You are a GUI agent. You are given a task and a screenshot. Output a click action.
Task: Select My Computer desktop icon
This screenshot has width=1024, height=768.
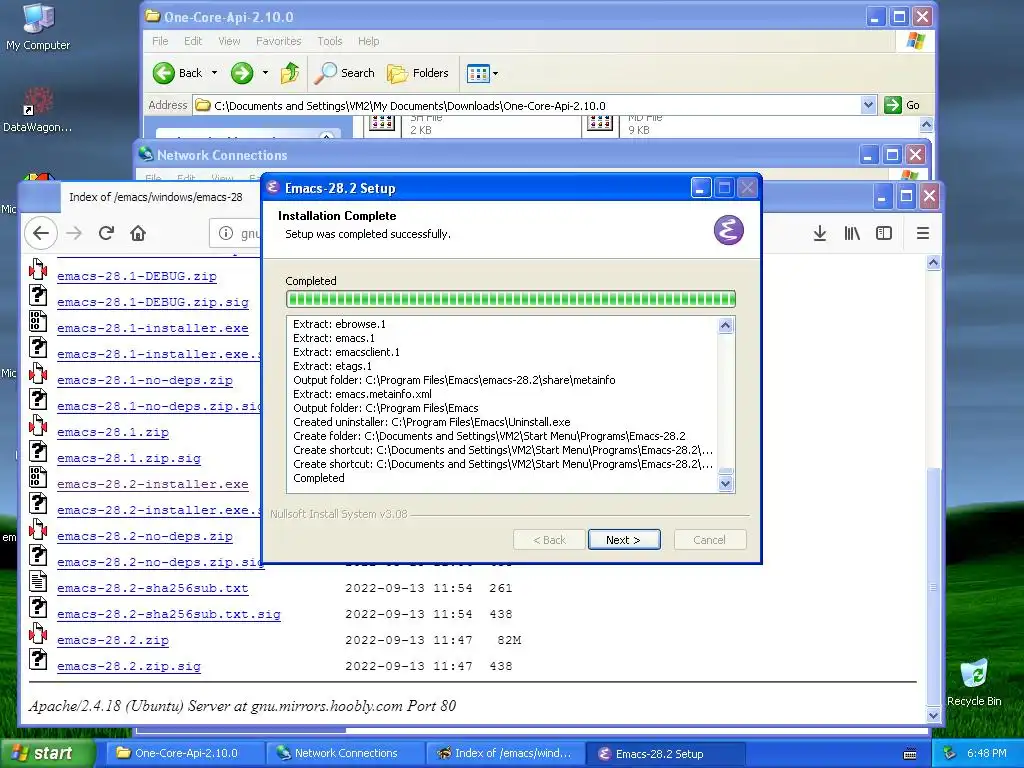(38, 27)
